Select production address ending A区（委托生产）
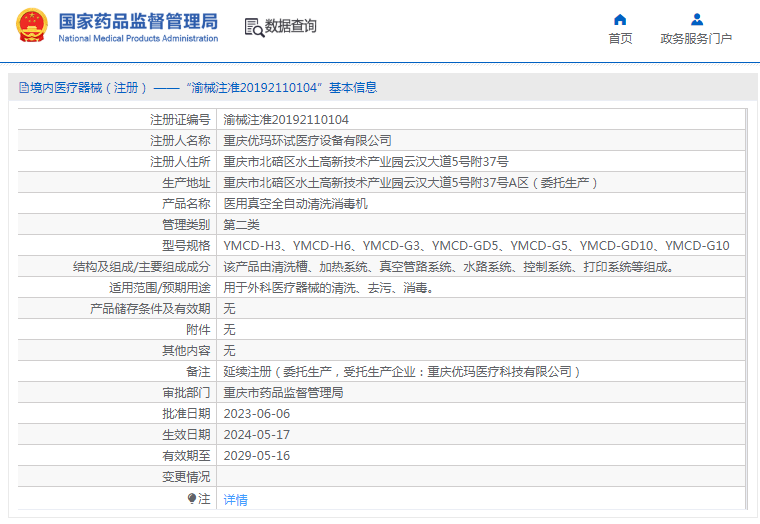This screenshot has width=760, height=524. pos(411,183)
